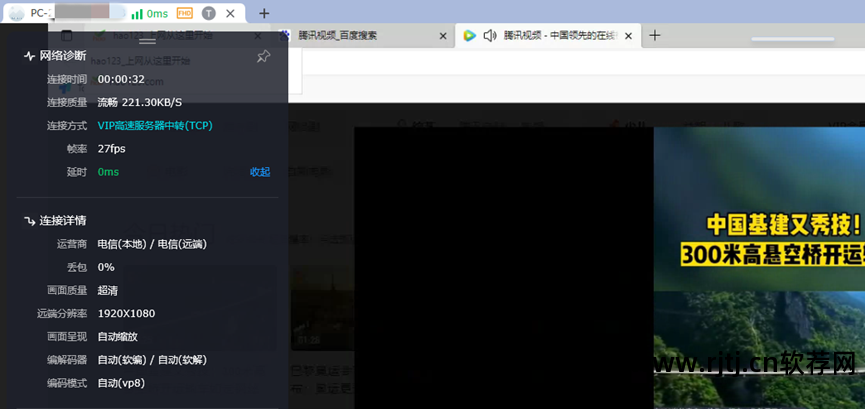Collapse diagnostics with the 收起 link

(260, 172)
